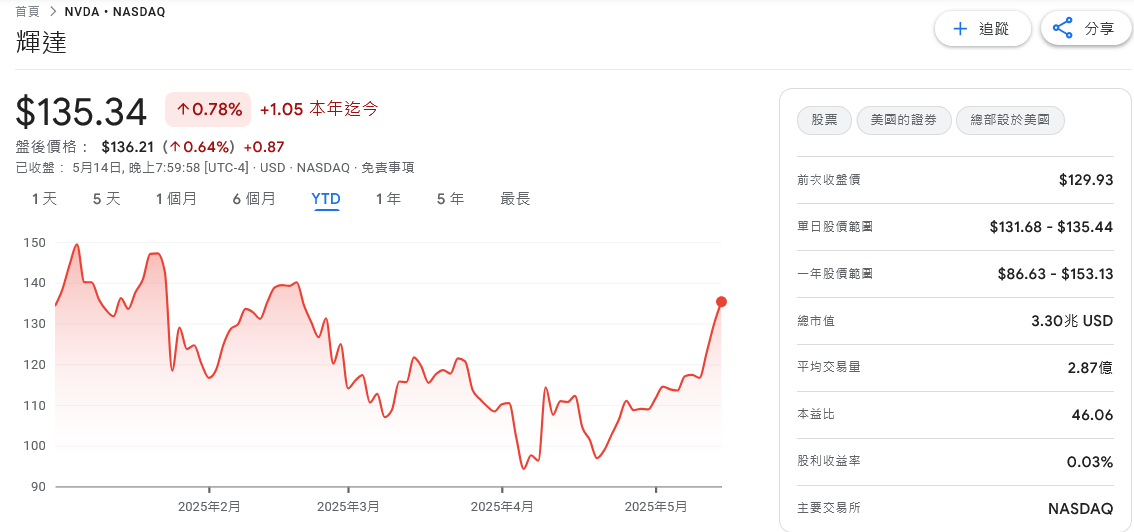The height and width of the screenshot is (532, 1134).
Task: Click the 2025年5月 axis label
Action: click(x=656, y=507)
